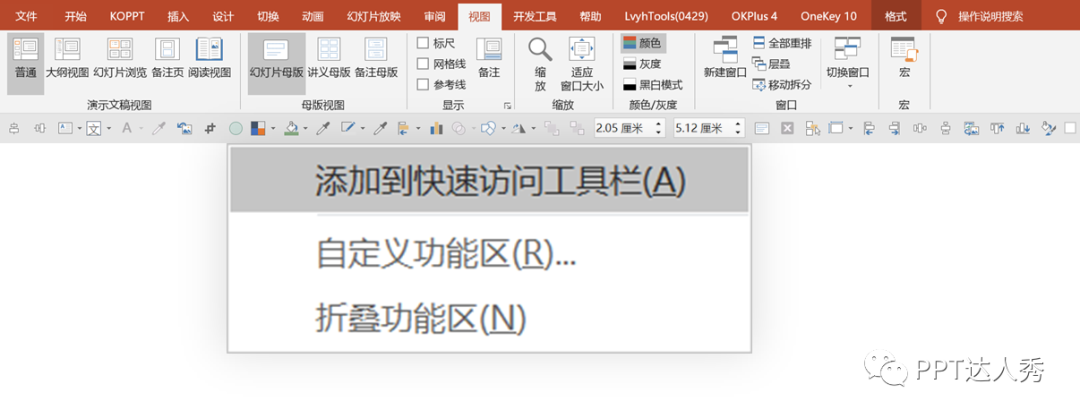Image resolution: width=1080 pixels, height=418 pixels.
Task: Switch to the Design (设计) tab
Action: coord(223,17)
